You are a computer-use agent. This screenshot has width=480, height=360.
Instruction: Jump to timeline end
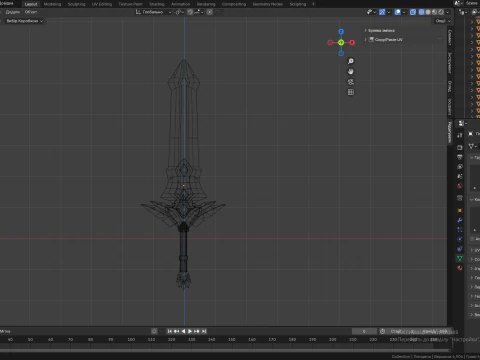click(x=204, y=331)
